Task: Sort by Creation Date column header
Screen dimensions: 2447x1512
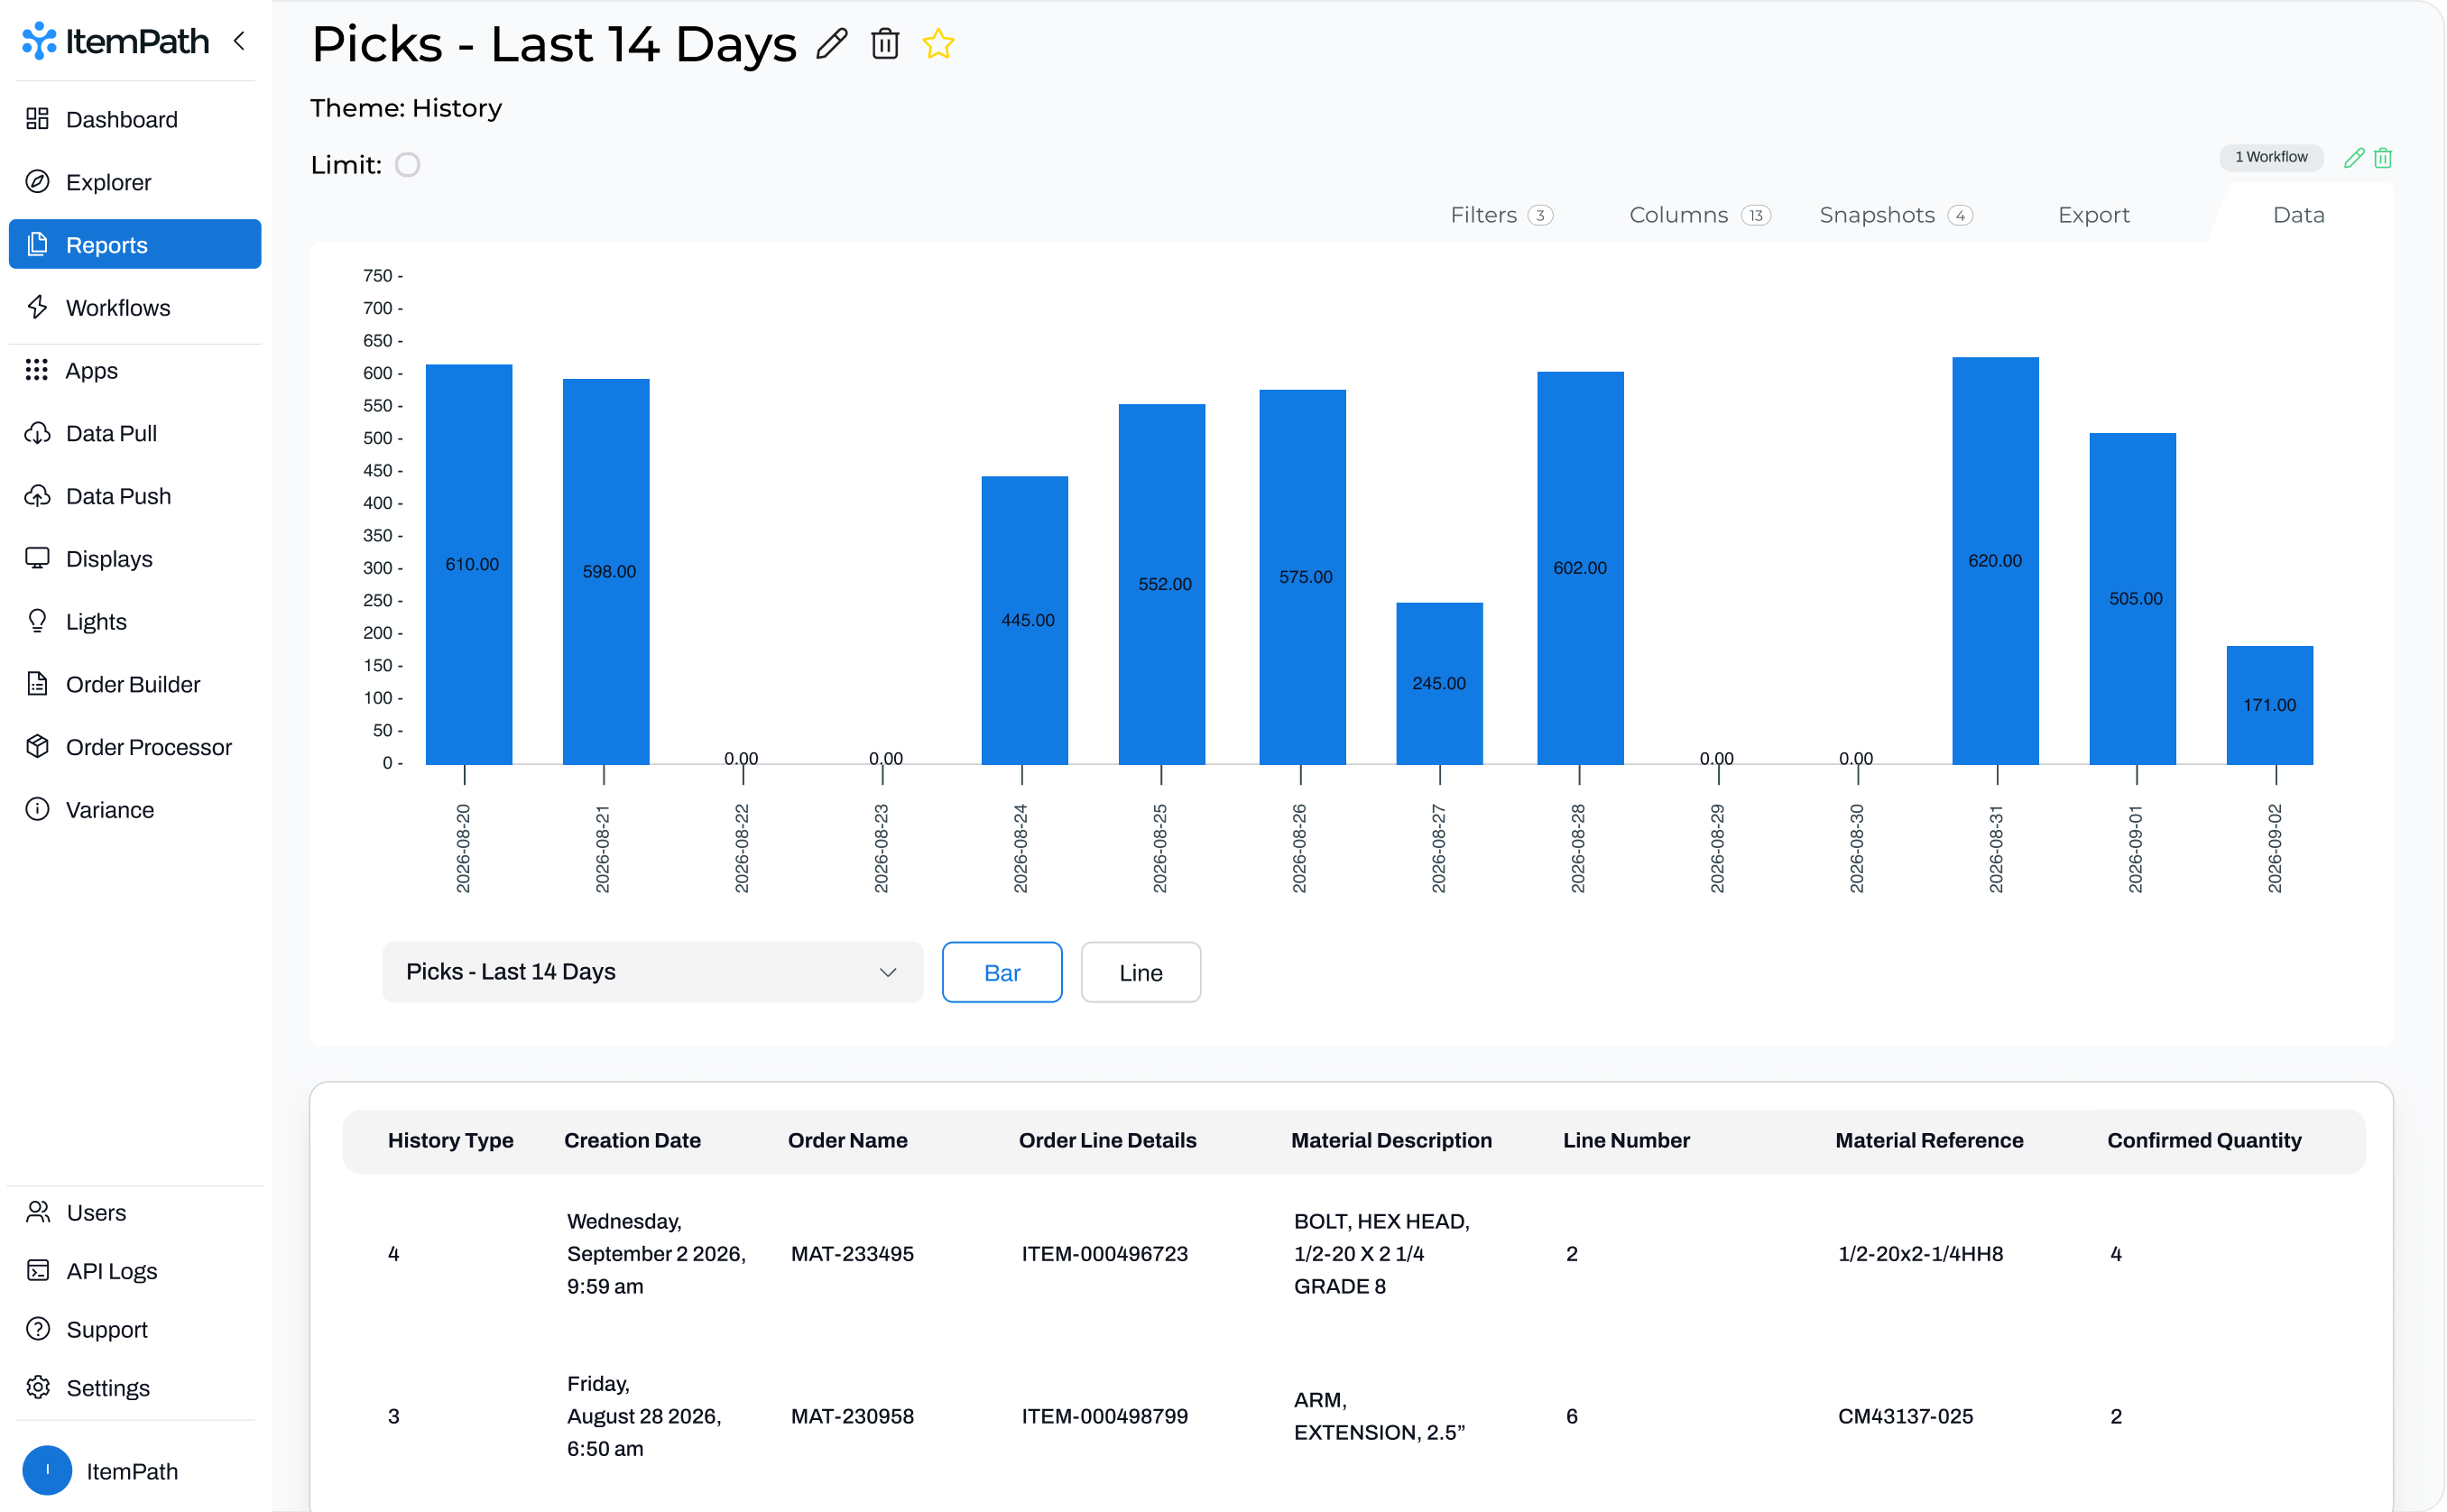Action: (632, 1140)
